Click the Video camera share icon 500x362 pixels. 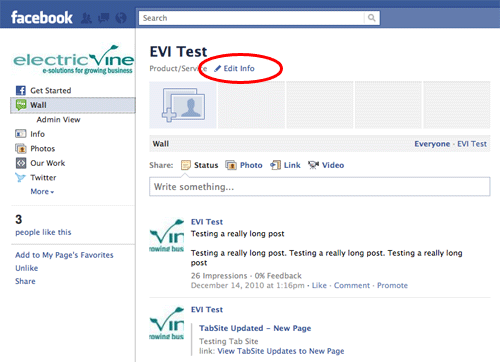coord(313,165)
